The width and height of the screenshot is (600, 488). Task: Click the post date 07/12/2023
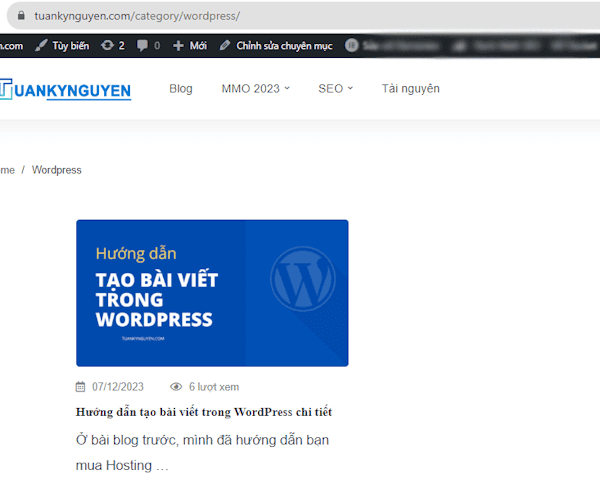pos(118,387)
